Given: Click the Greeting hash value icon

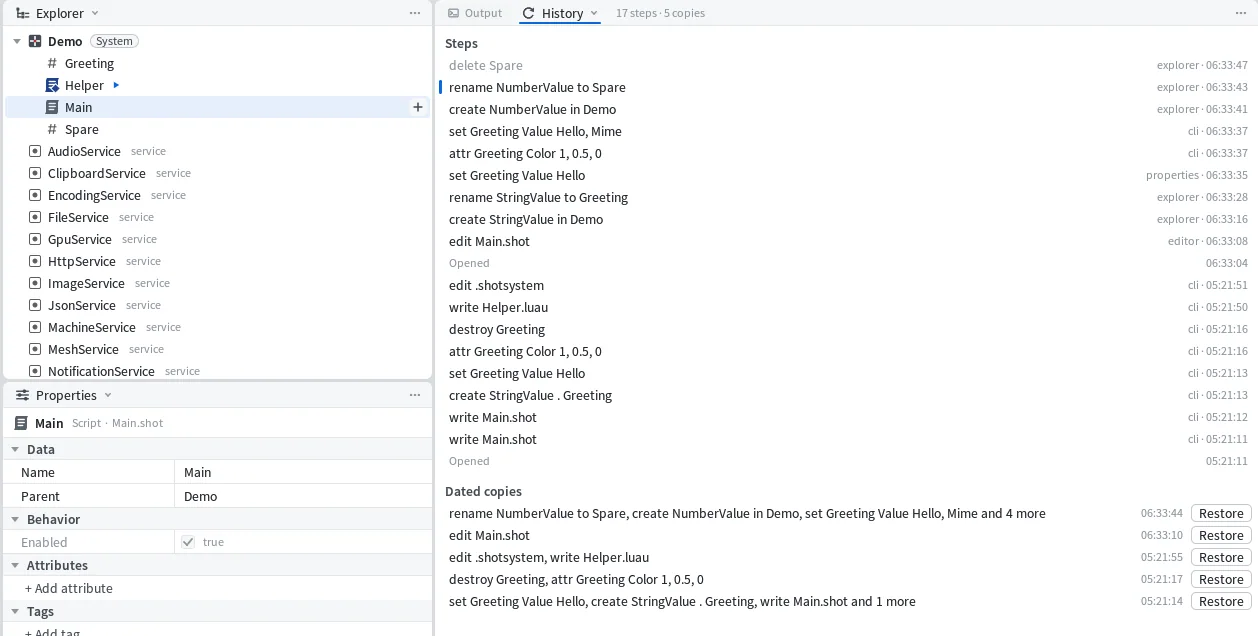Looking at the screenshot, I should (52, 63).
